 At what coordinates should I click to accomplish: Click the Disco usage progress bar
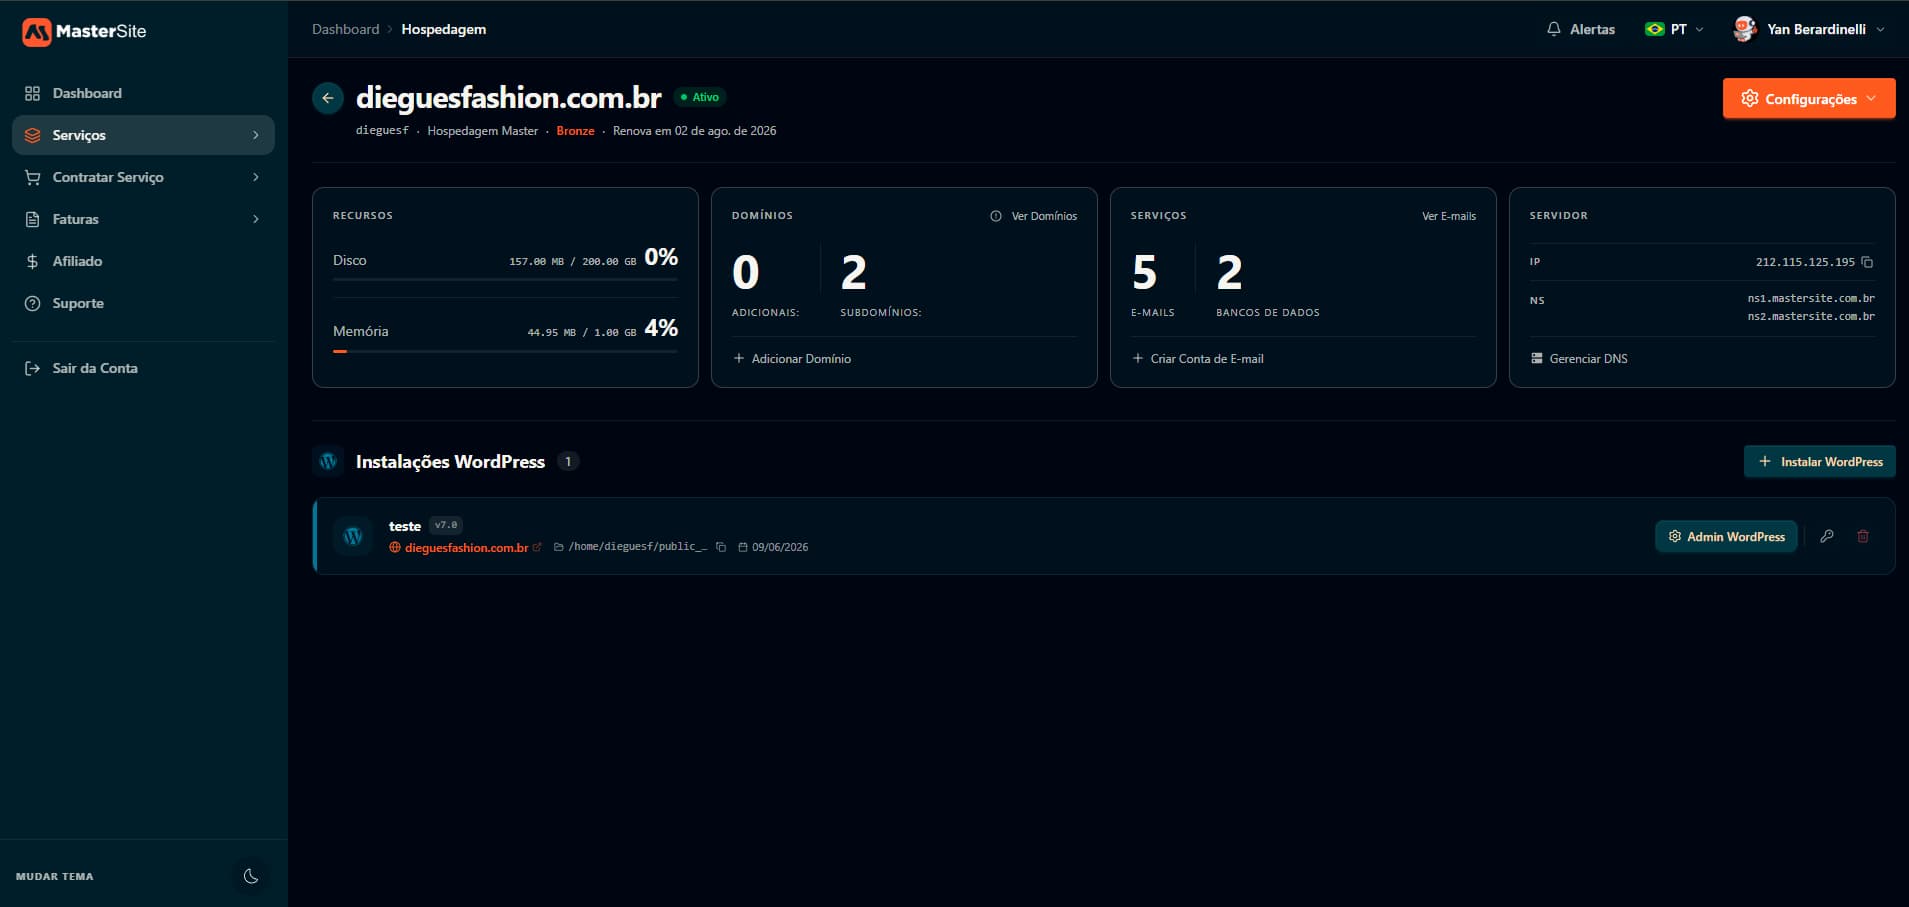click(505, 280)
